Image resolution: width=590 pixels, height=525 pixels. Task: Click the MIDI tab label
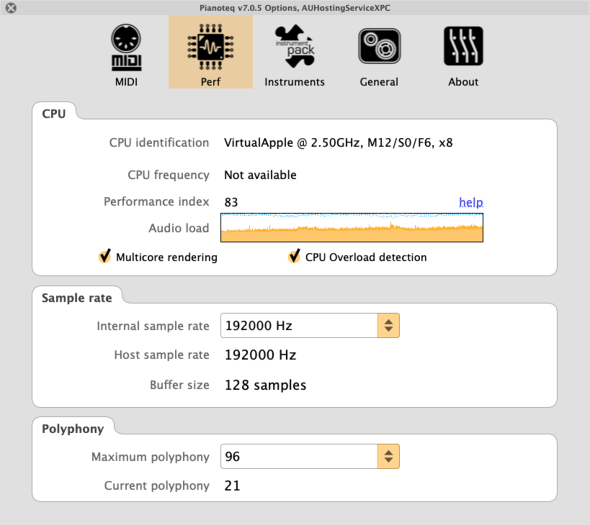click(x=126, y=82)
